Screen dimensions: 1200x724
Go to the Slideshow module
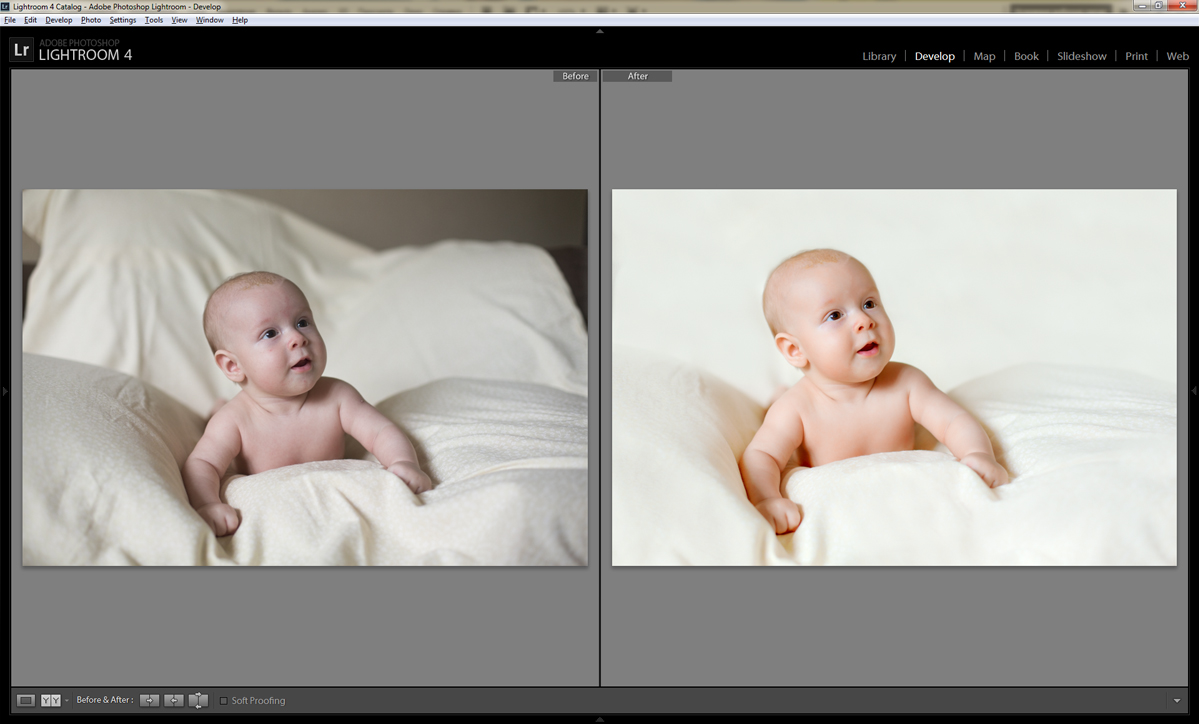pos(1082,56)
